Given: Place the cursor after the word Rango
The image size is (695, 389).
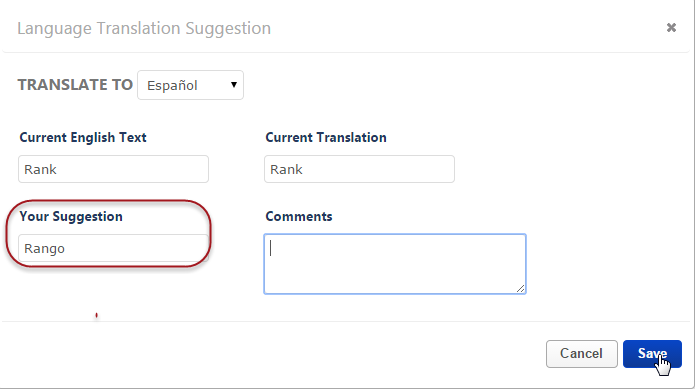Looking at the screenshot, I should coord(66,249).
